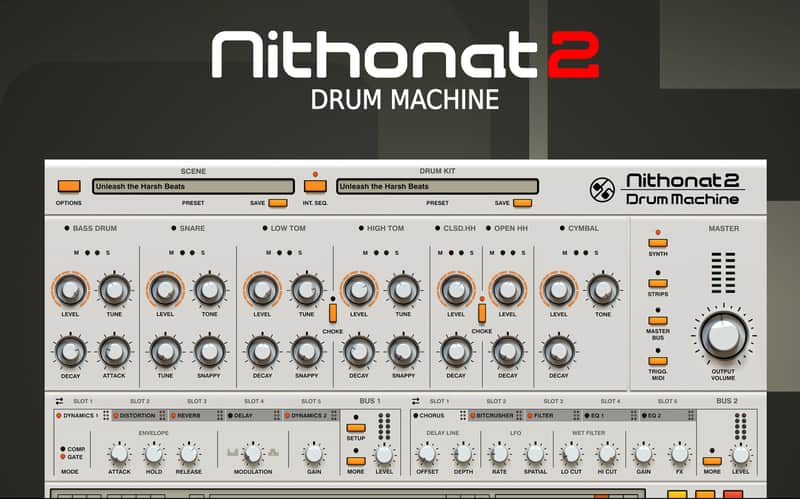Select the Distortion effect slot
The image size is (800, 499).
click(x=135, y=416)
